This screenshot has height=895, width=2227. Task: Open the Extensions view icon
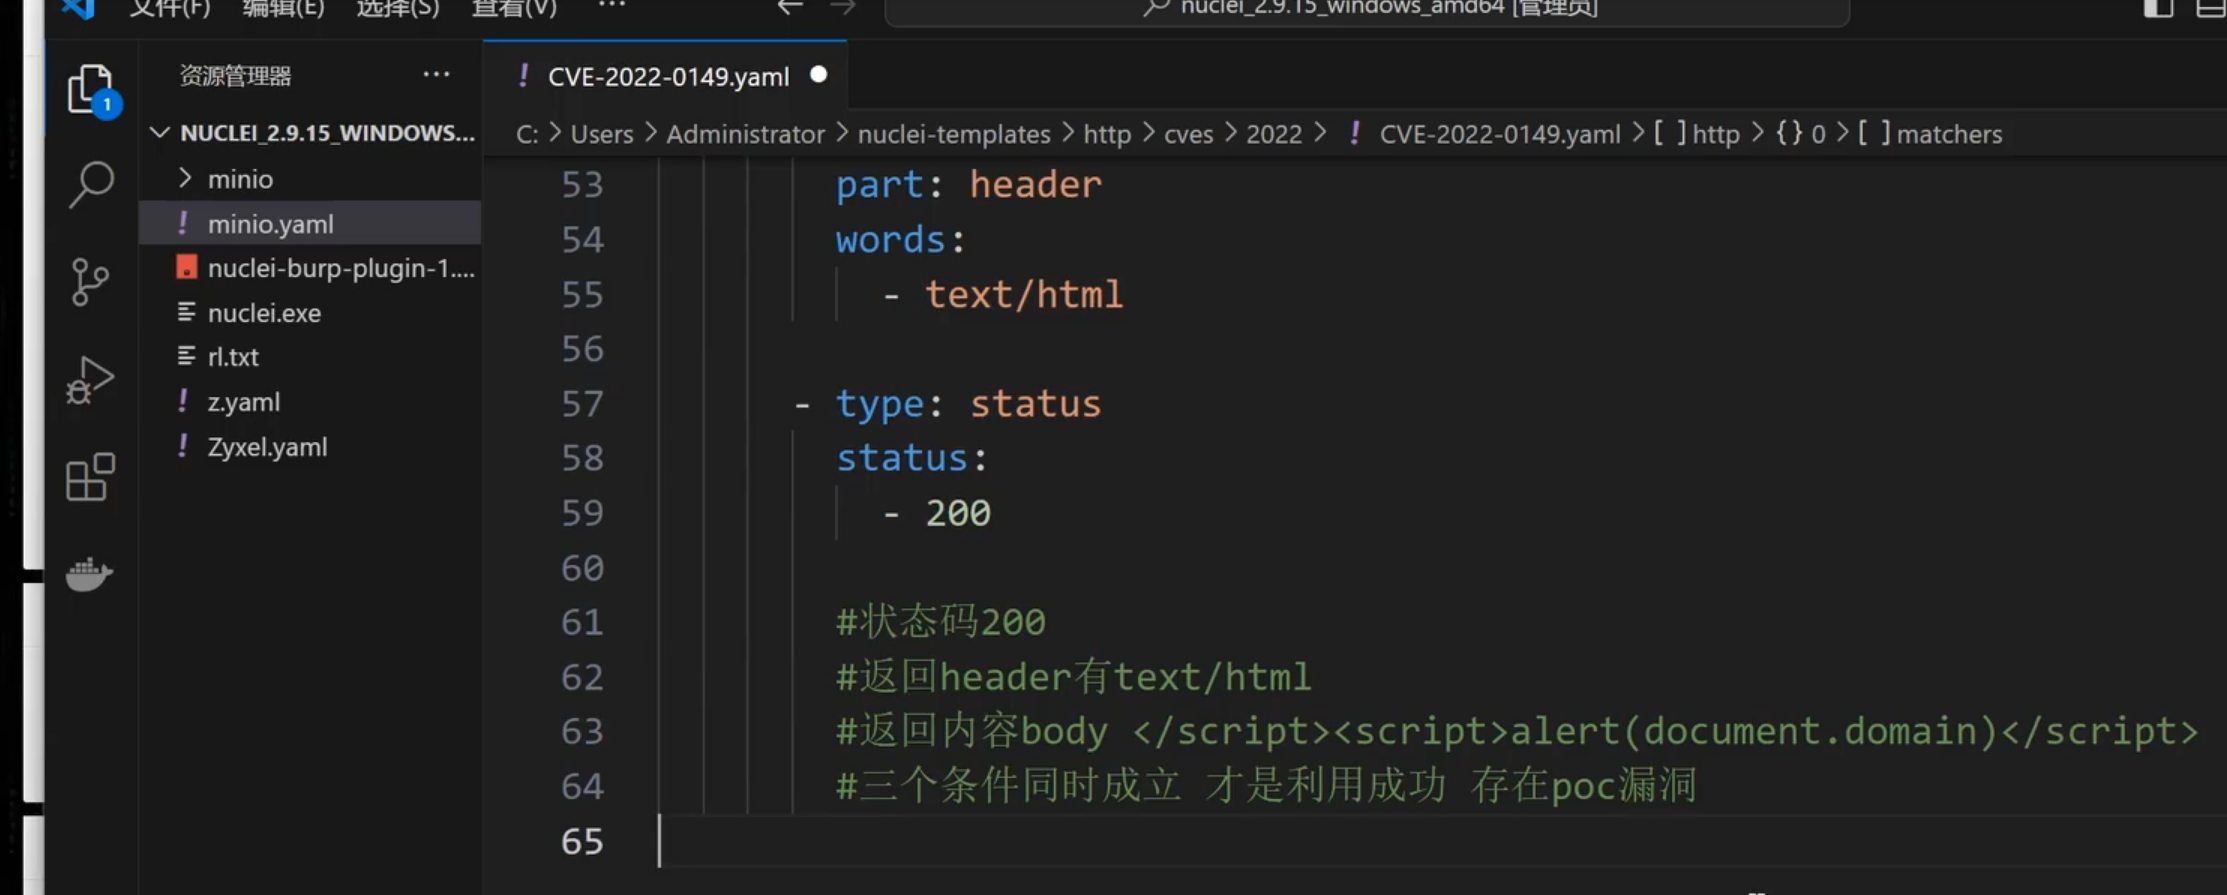[x=90, y=477]
